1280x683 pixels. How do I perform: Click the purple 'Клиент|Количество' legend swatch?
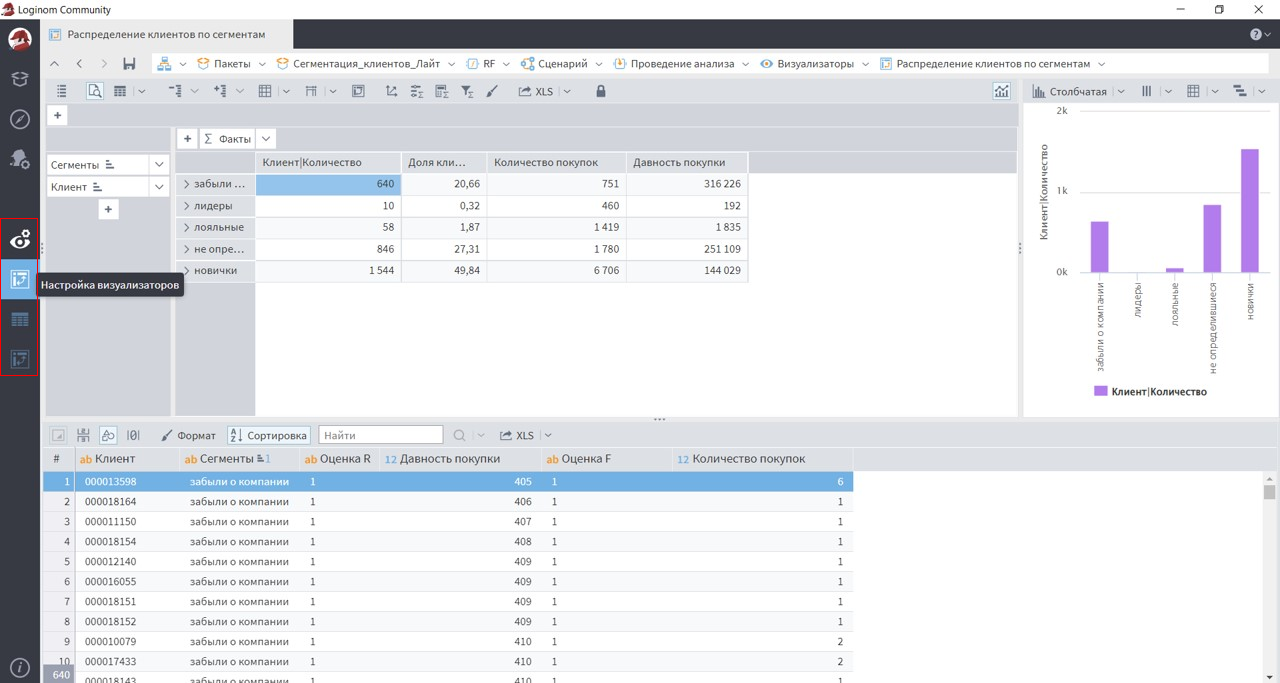coord(1101,392)
